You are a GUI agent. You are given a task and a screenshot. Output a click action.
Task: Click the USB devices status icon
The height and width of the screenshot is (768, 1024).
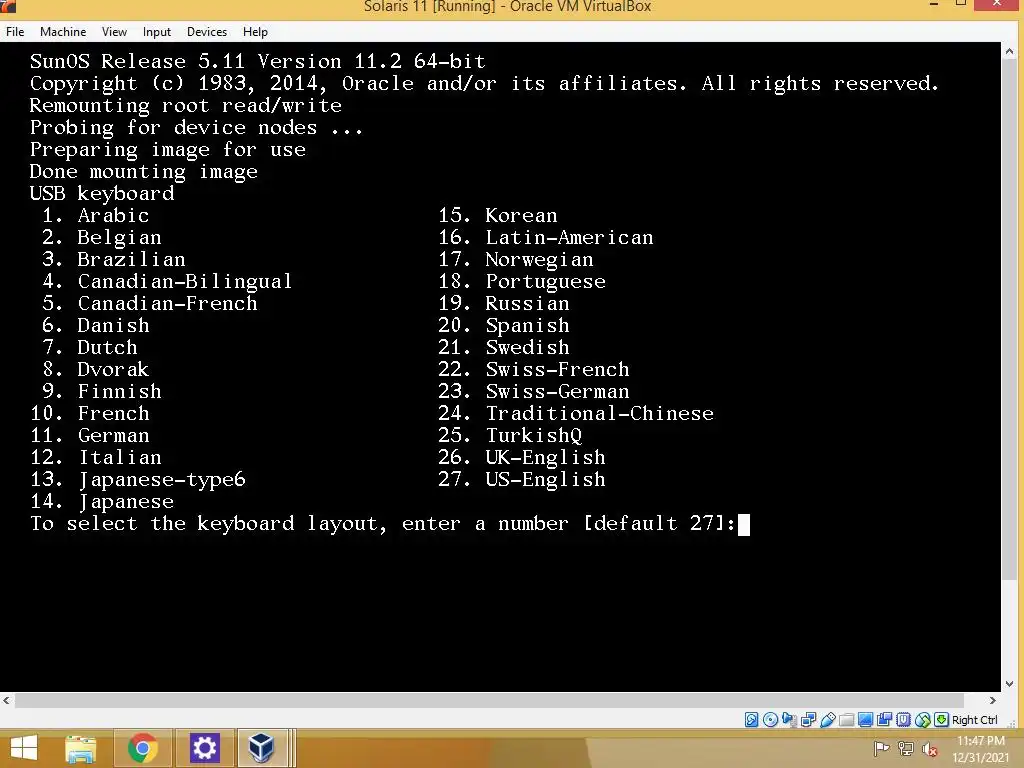coord(827,720)
